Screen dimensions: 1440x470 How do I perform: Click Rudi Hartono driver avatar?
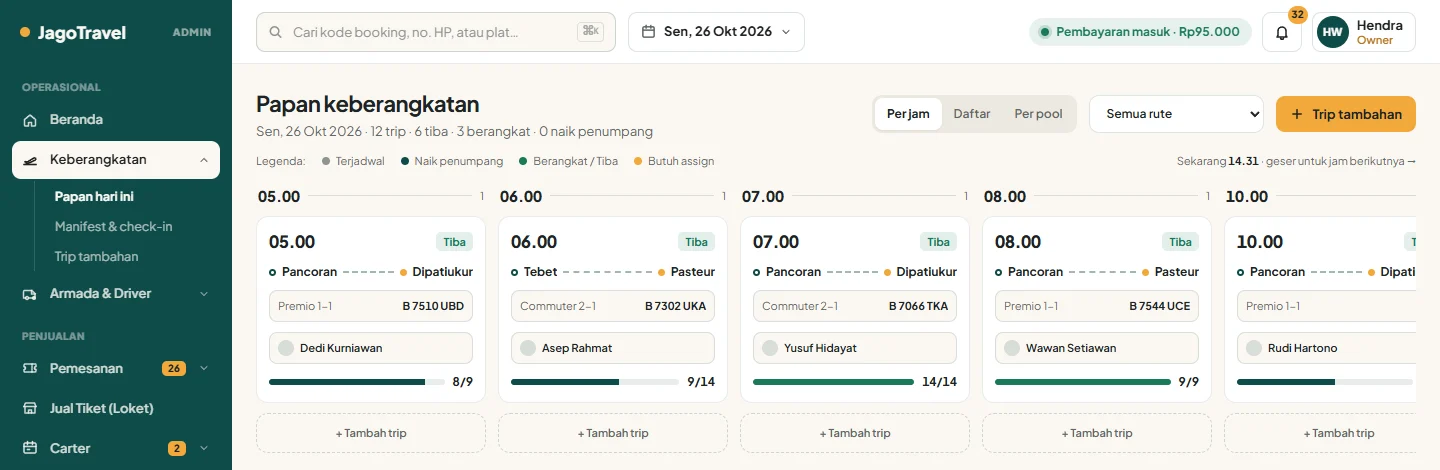(1254, 348)
